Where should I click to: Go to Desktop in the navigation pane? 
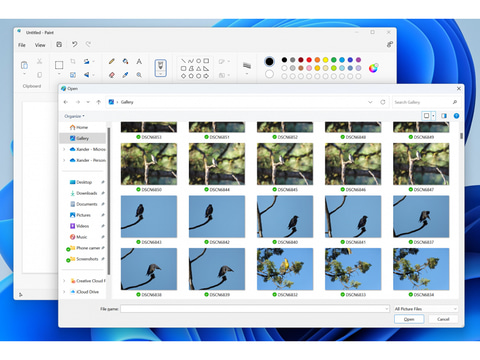pyautogui.click(x=84, y=182)
